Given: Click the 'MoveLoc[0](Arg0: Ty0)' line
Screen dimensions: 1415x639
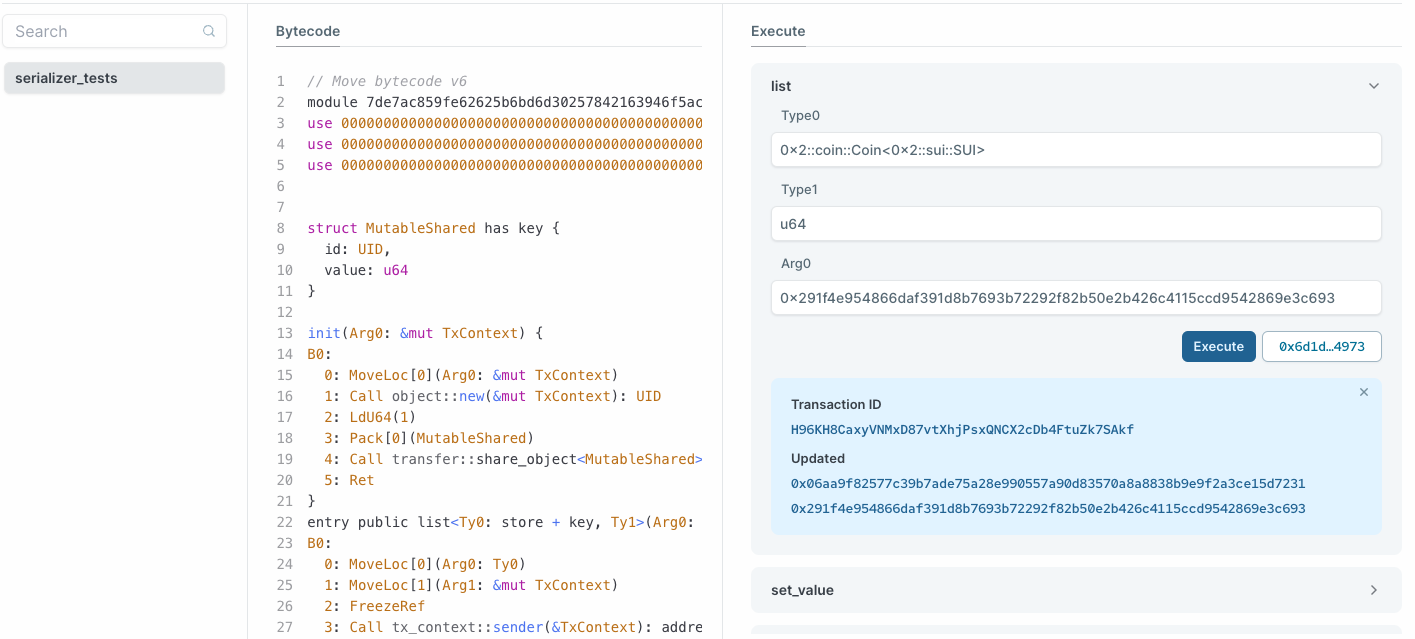Looking at the screenshot, I should 425,564.
